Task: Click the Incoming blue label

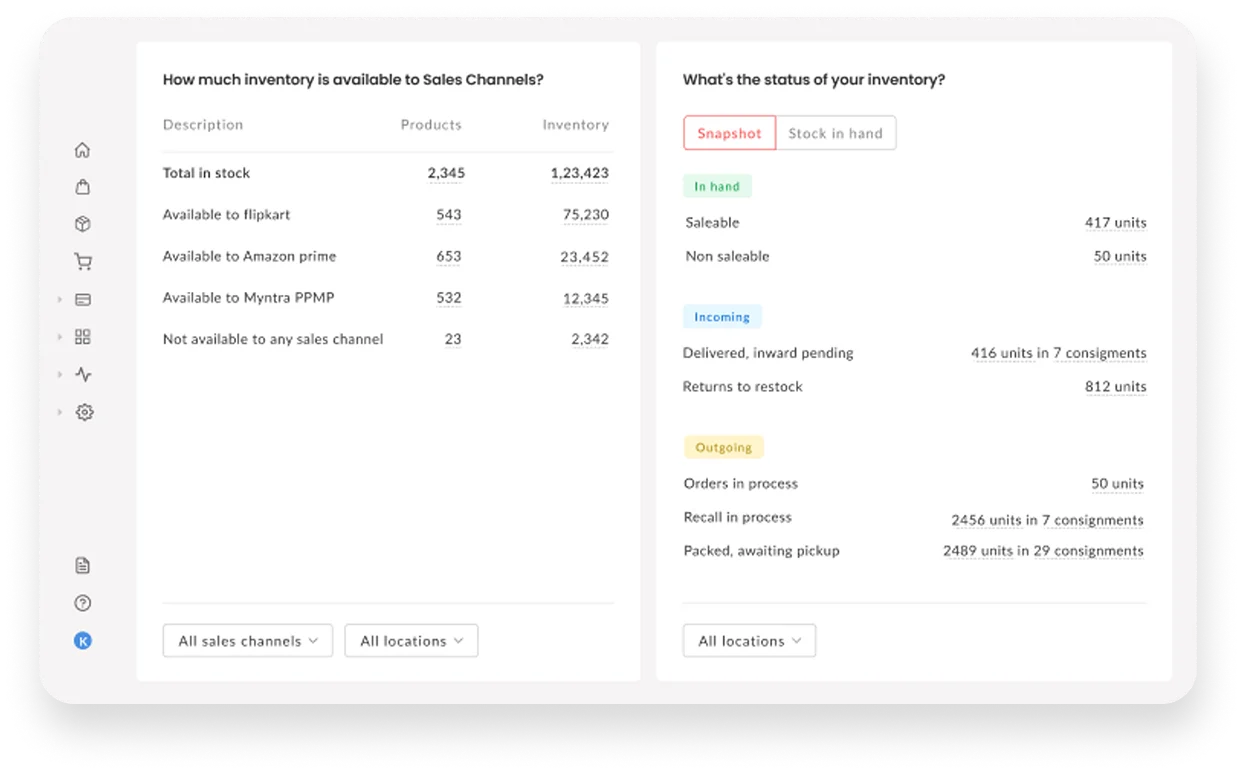Action: (x=722, y=317)
